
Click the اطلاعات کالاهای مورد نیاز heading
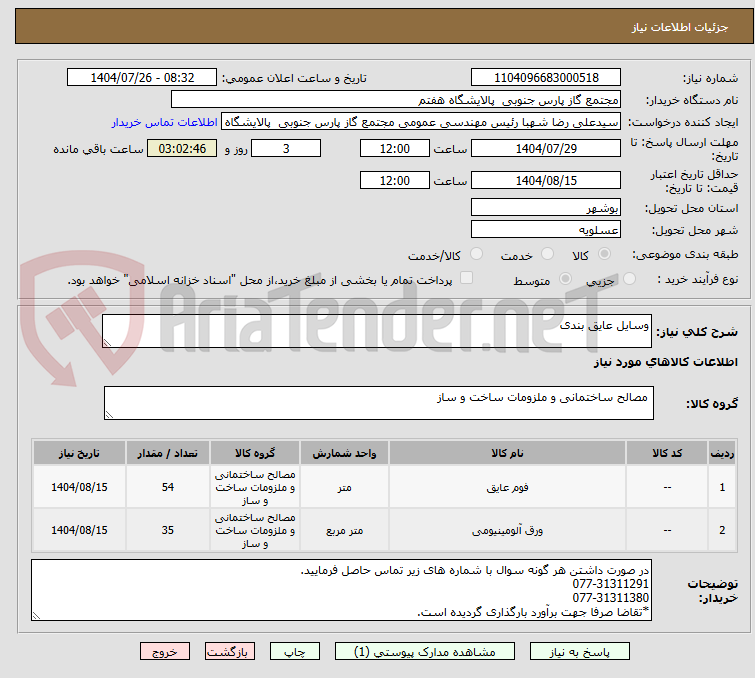pyautogui.click(x=665, y=362)
